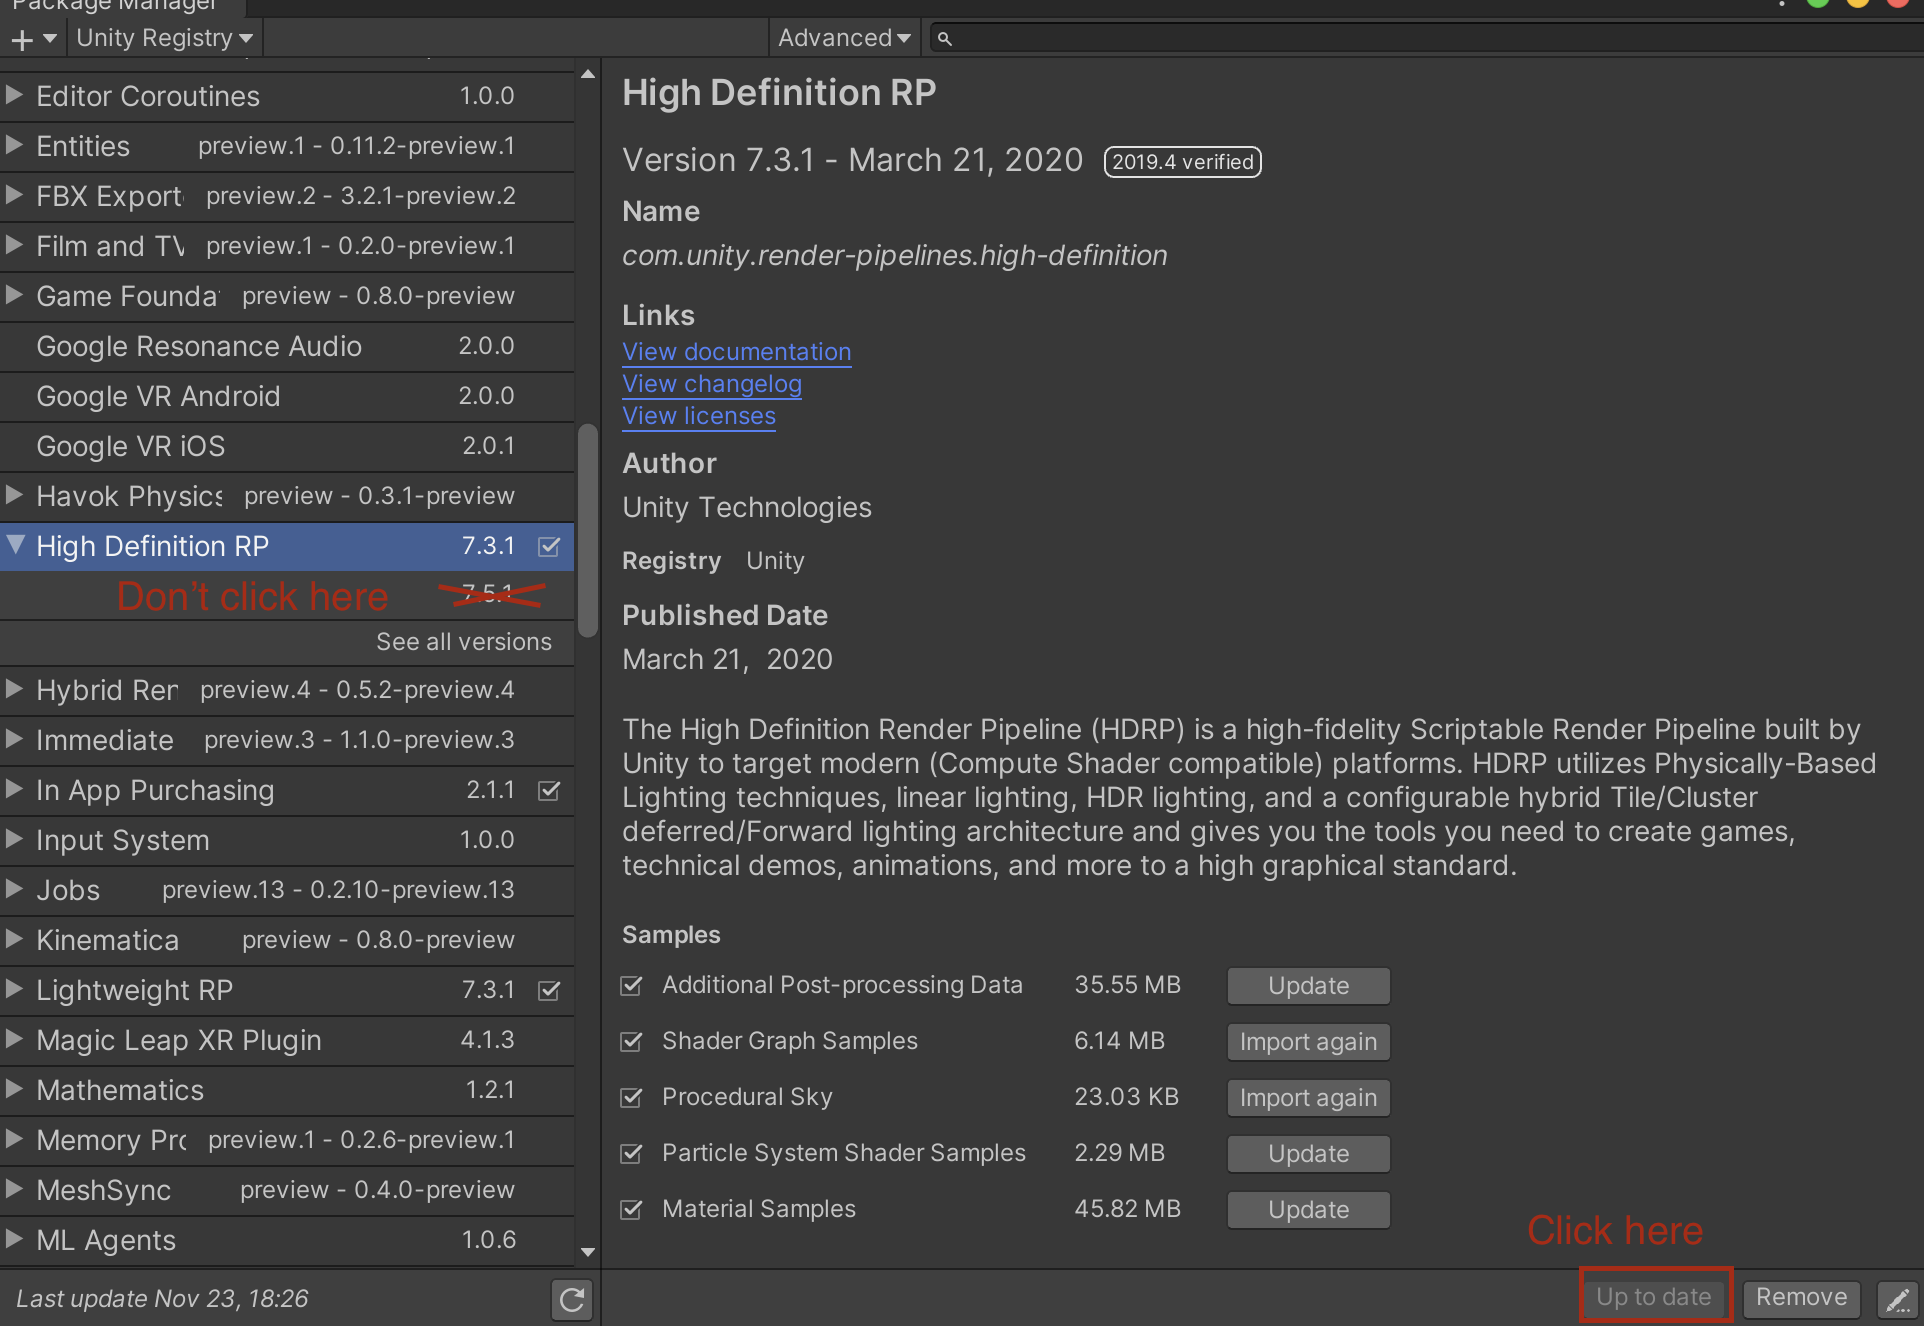Toggle Particle System Shader Samples checkbox
Image resolution: width=1924 pixels, height=1326 pixels.
click(631, 1153)
